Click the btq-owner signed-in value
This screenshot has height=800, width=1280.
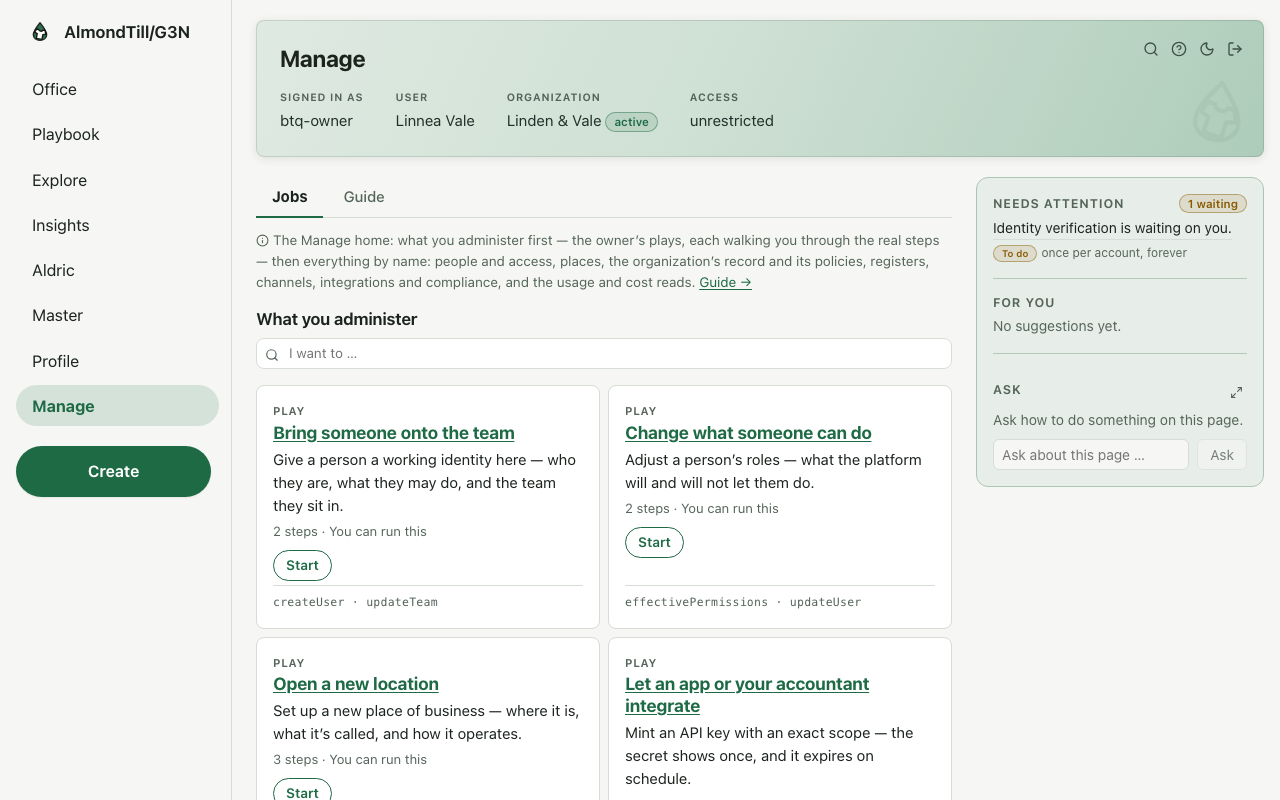[316, 121]
